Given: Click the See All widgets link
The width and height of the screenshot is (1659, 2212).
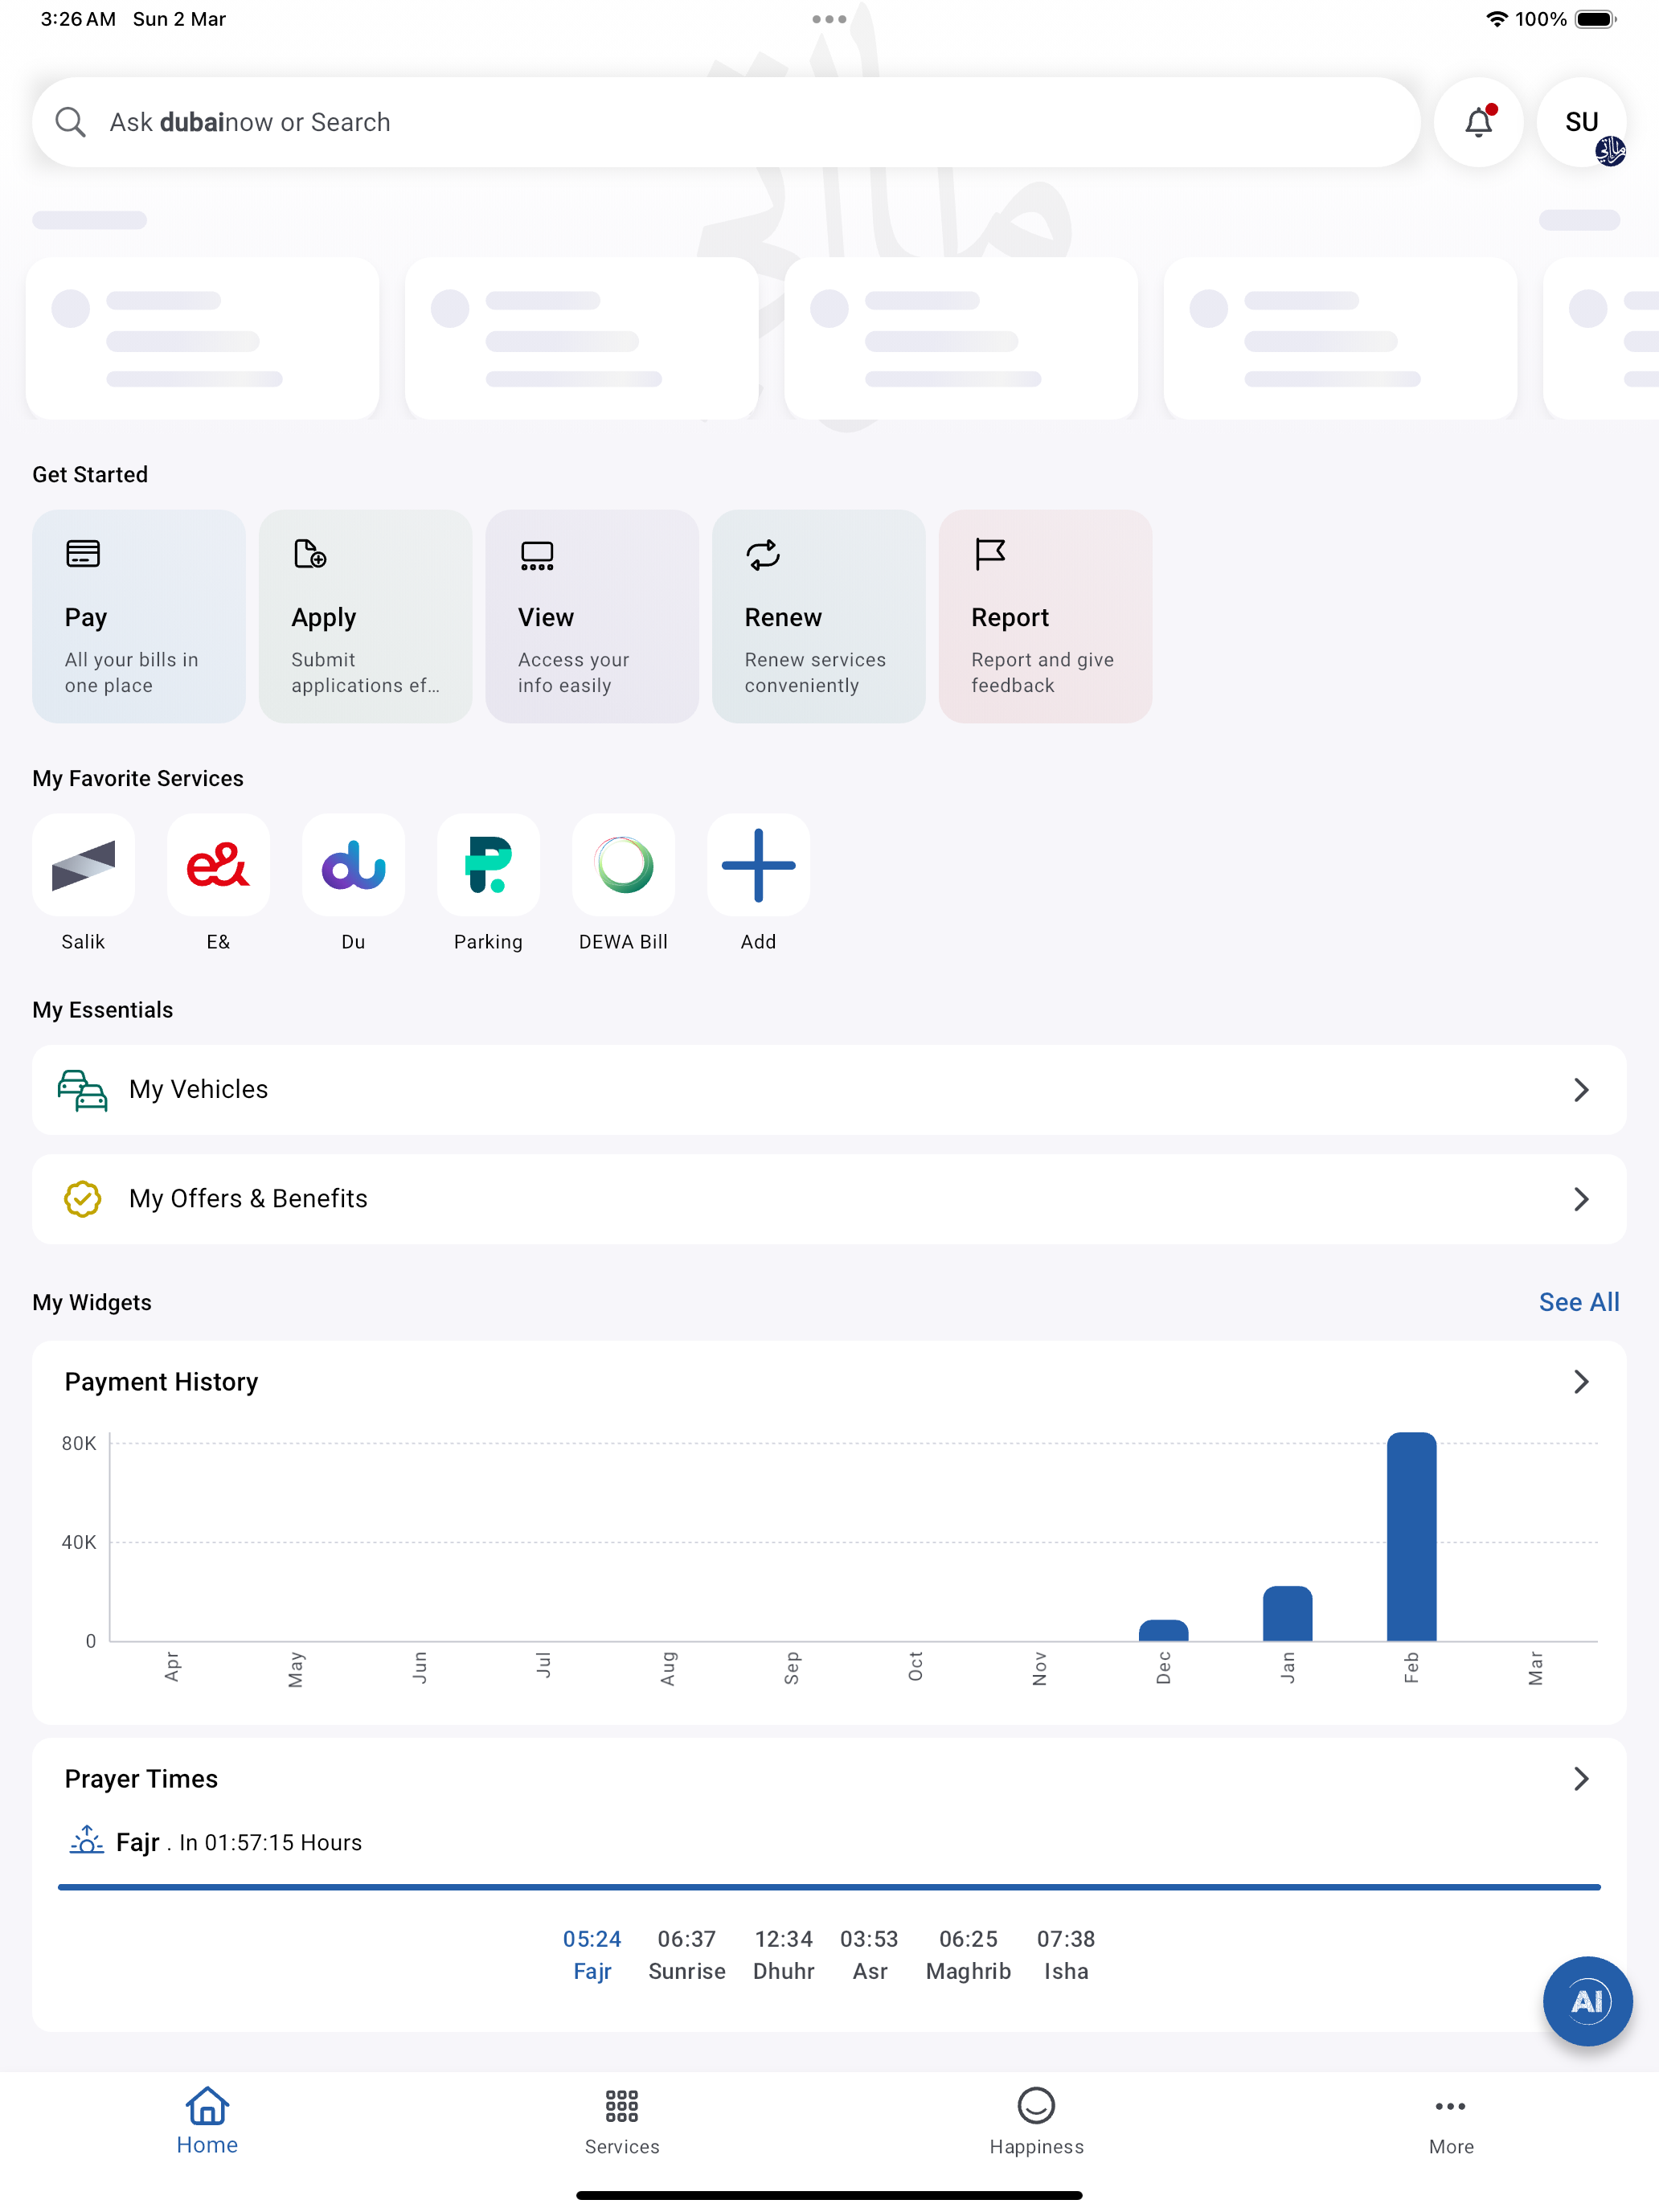Looking at the screenshot, I should (x=1579, y=1301).
